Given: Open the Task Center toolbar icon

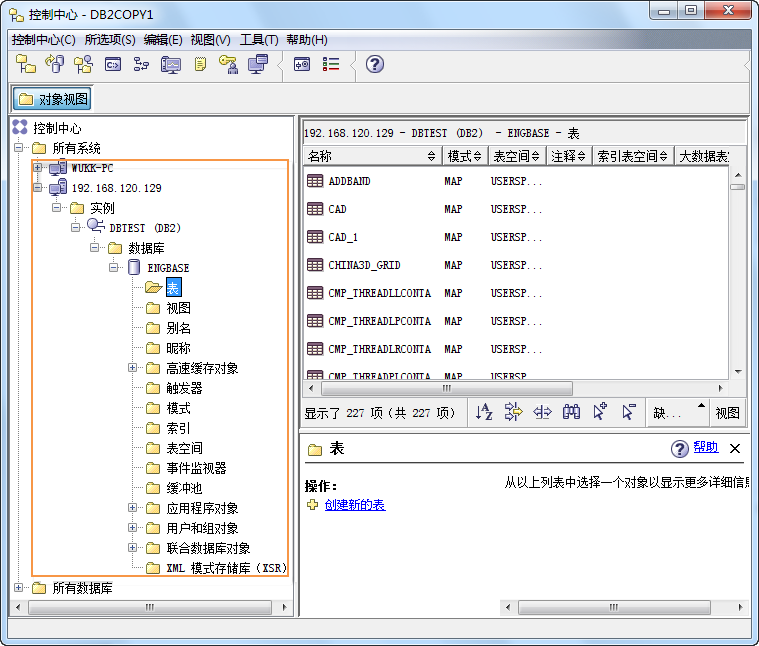Looking at the screenshot, I should coord(142,65).
